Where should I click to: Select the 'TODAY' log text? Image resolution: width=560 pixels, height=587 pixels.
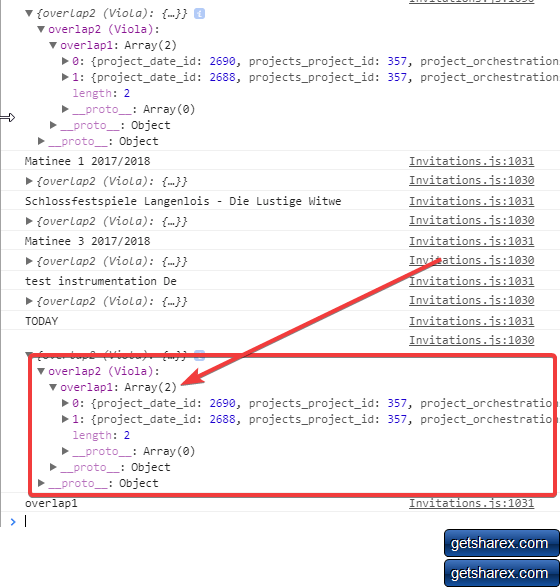pos(42,321)
